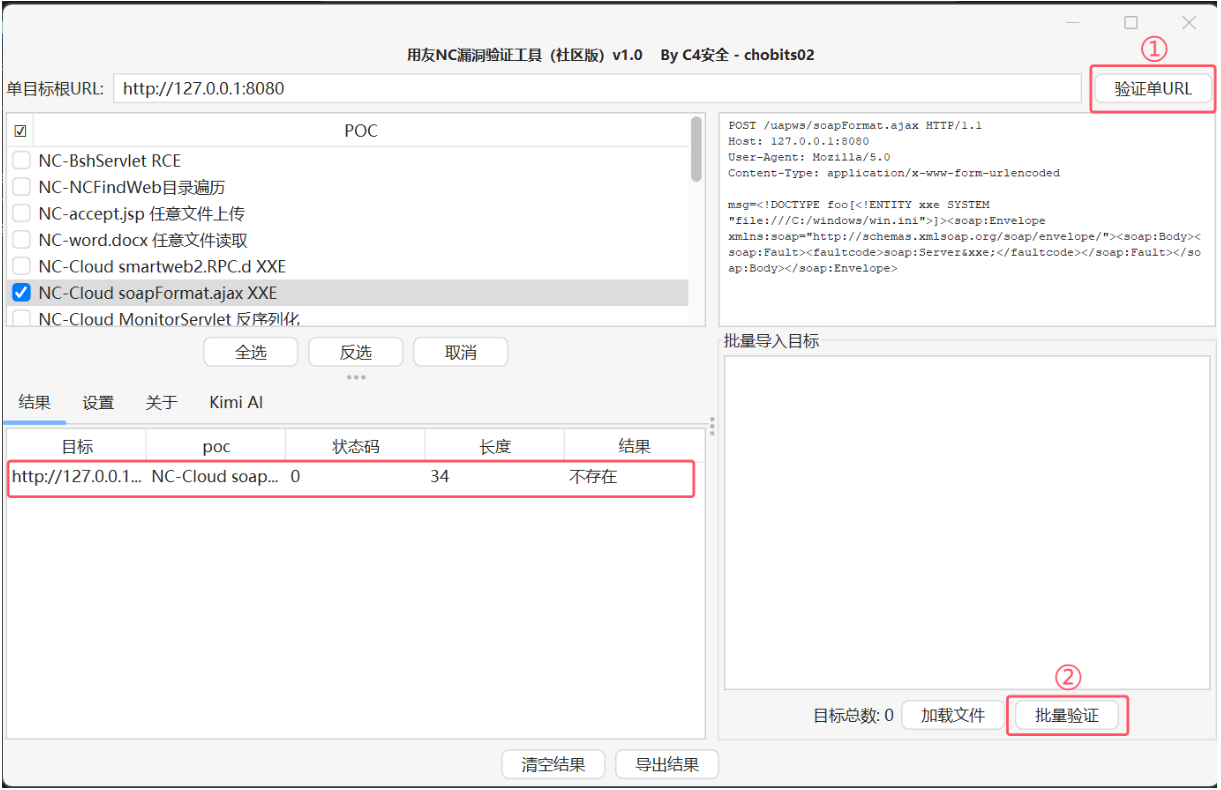Screen dimensions: 1221x790
Task: Check the NC-Cloud MonitorServlet 反序列化 checkbox
Action: point(21,319)
